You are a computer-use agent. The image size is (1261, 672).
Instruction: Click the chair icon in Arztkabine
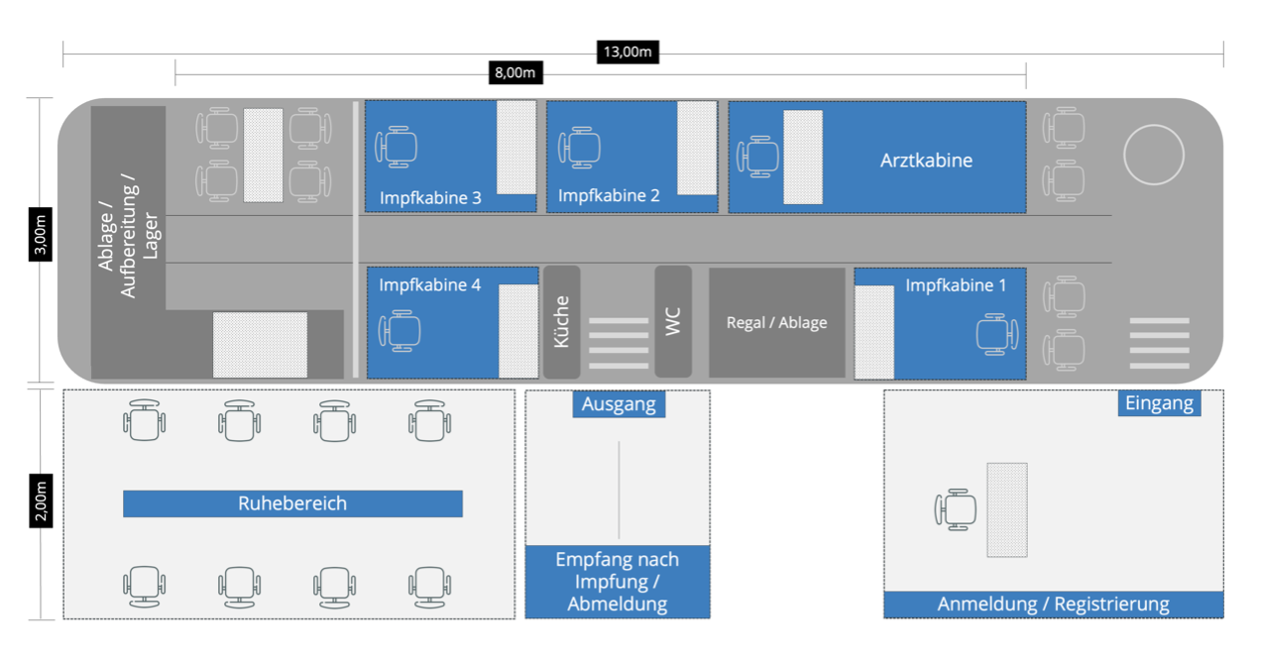point(758,157)
